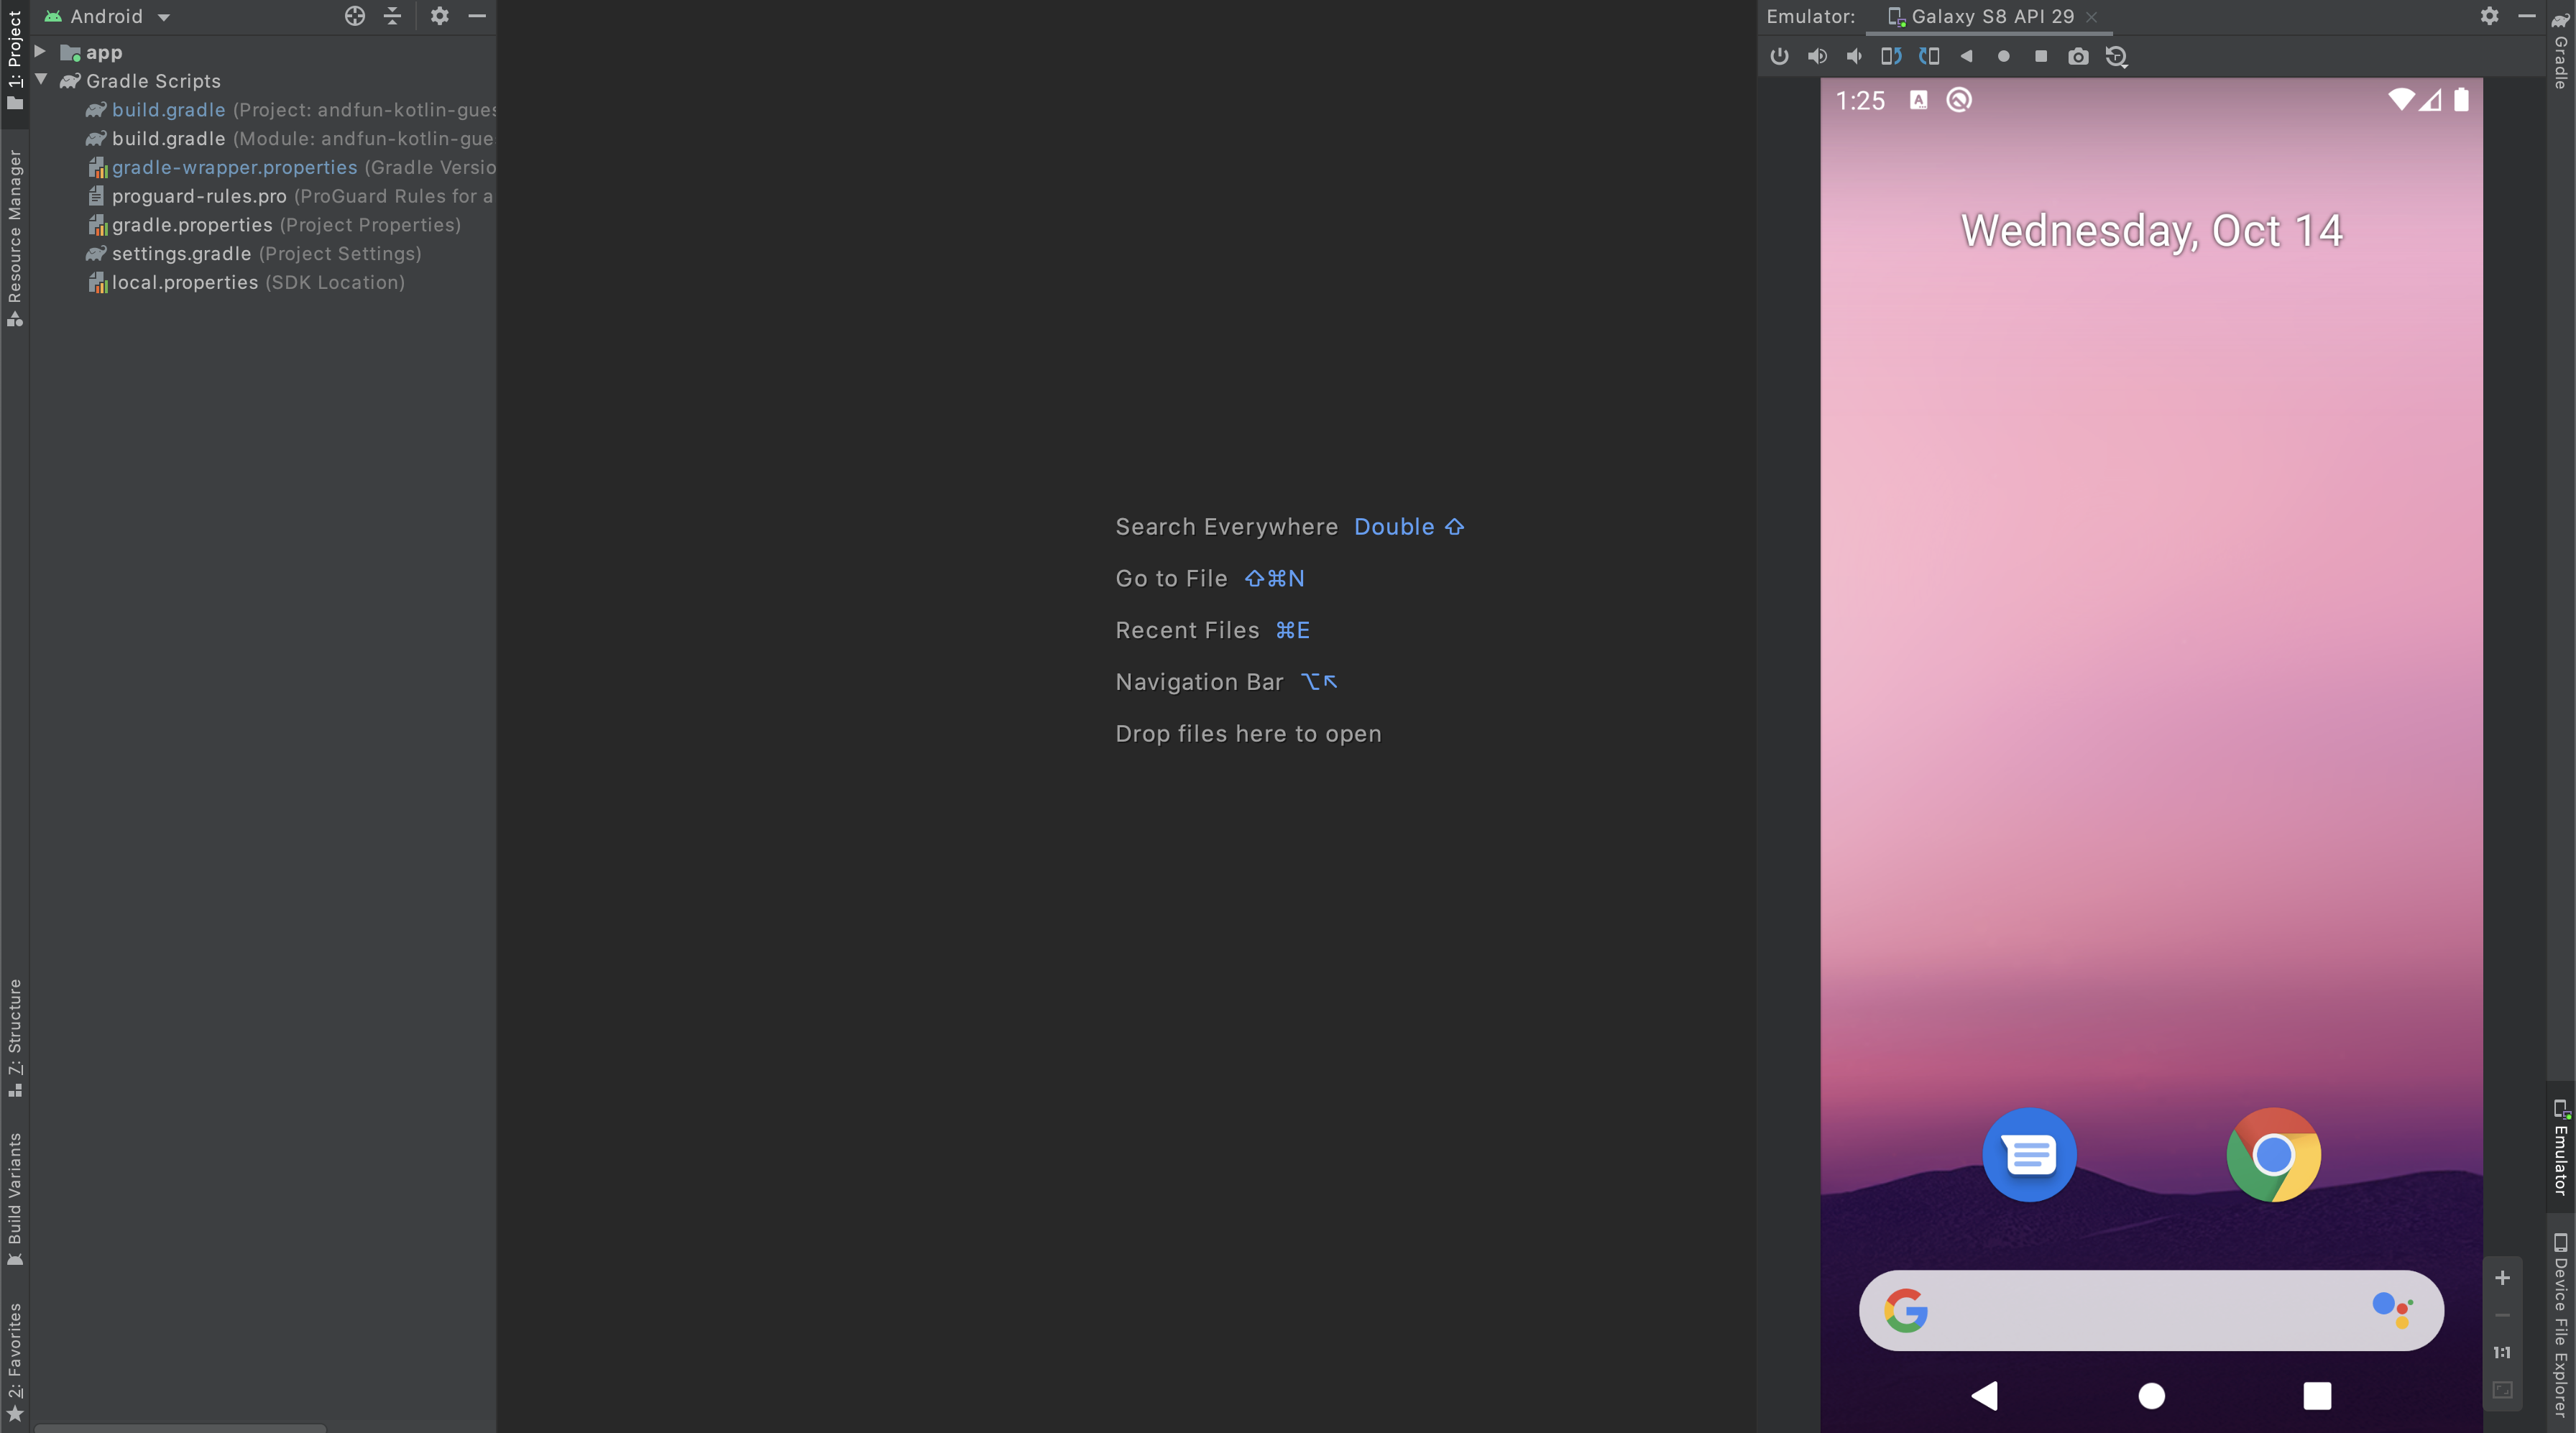Expand the app module folder
This screenshot has height=1433, width=2576.
click(40, 51)
